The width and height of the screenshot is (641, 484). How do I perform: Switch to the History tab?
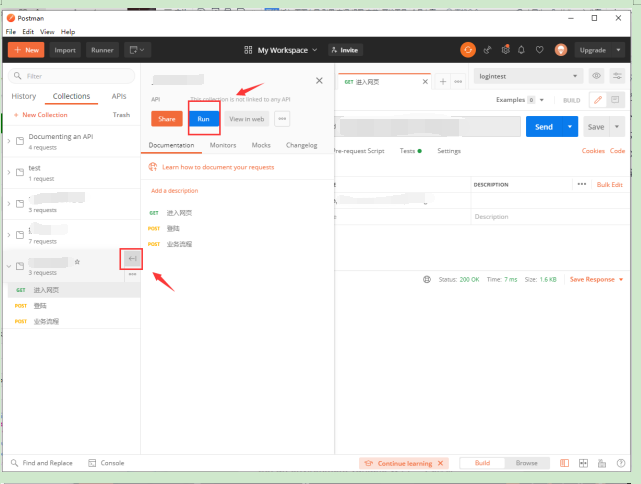24,96
